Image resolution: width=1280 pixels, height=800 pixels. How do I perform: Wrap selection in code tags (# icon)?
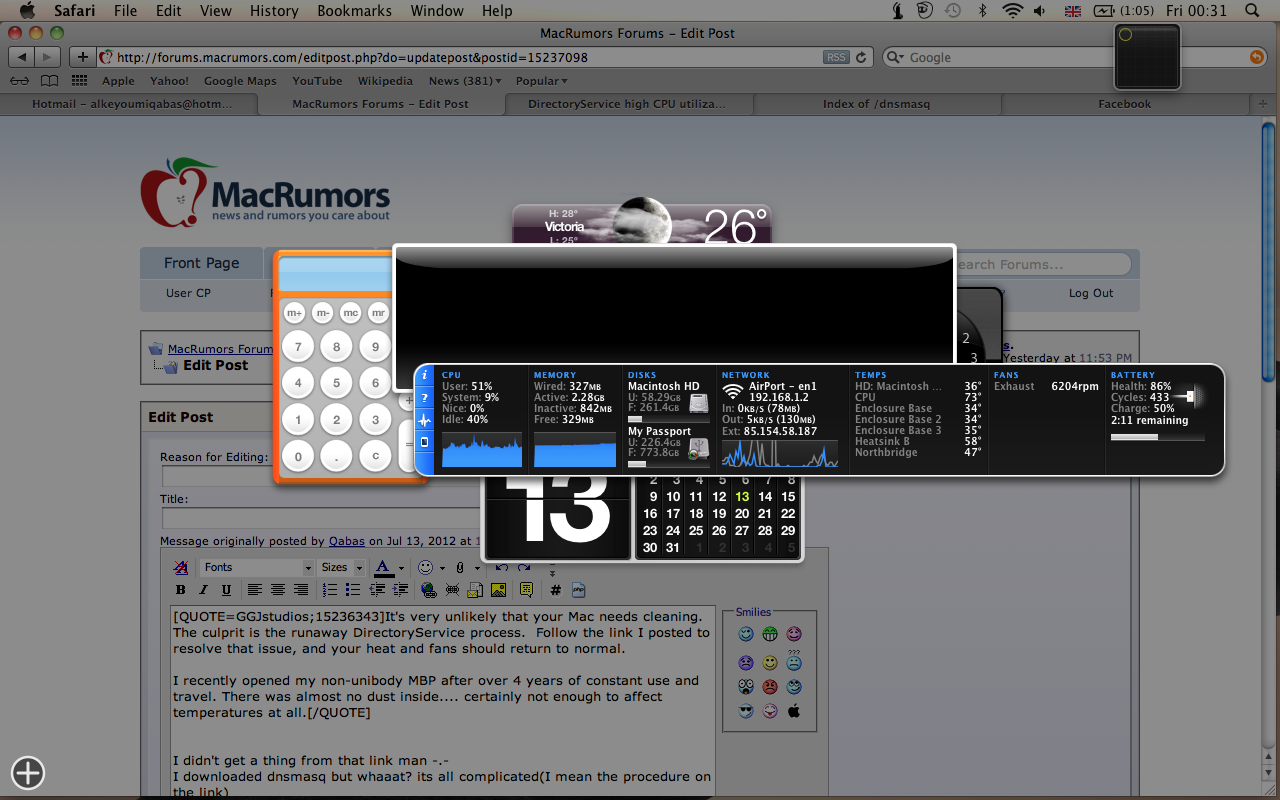pyautogui.click(x=556, y=590)
